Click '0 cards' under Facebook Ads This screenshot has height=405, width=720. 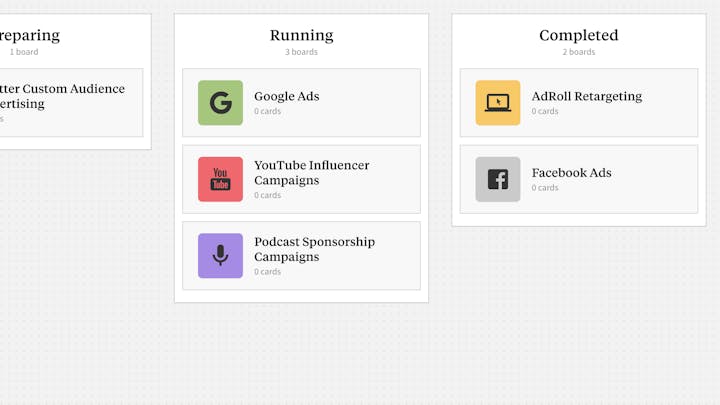pos(545,188)
